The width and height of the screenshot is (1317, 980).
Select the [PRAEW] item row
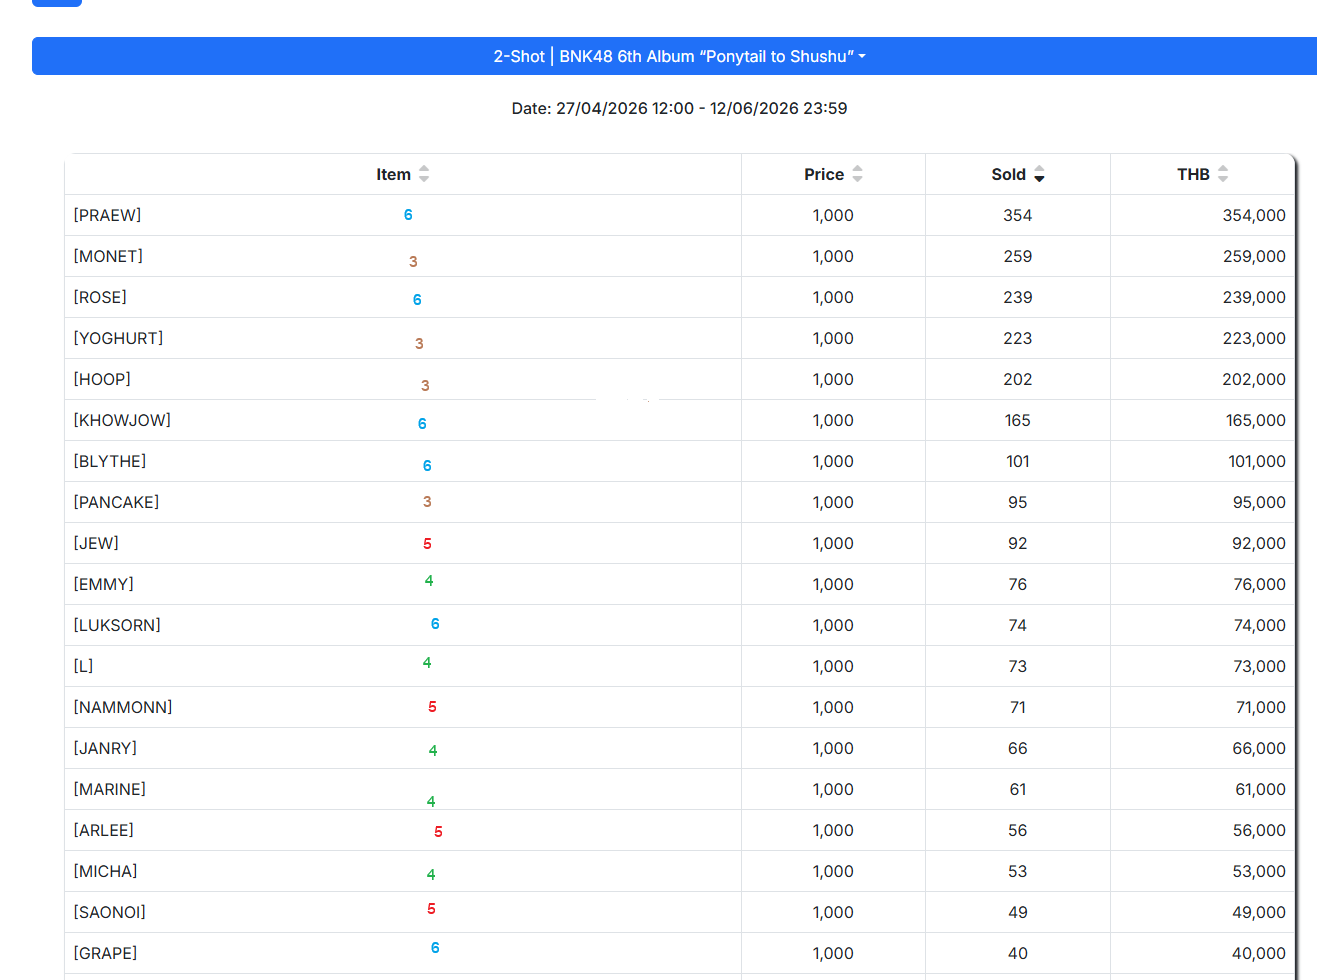(107, 215)
